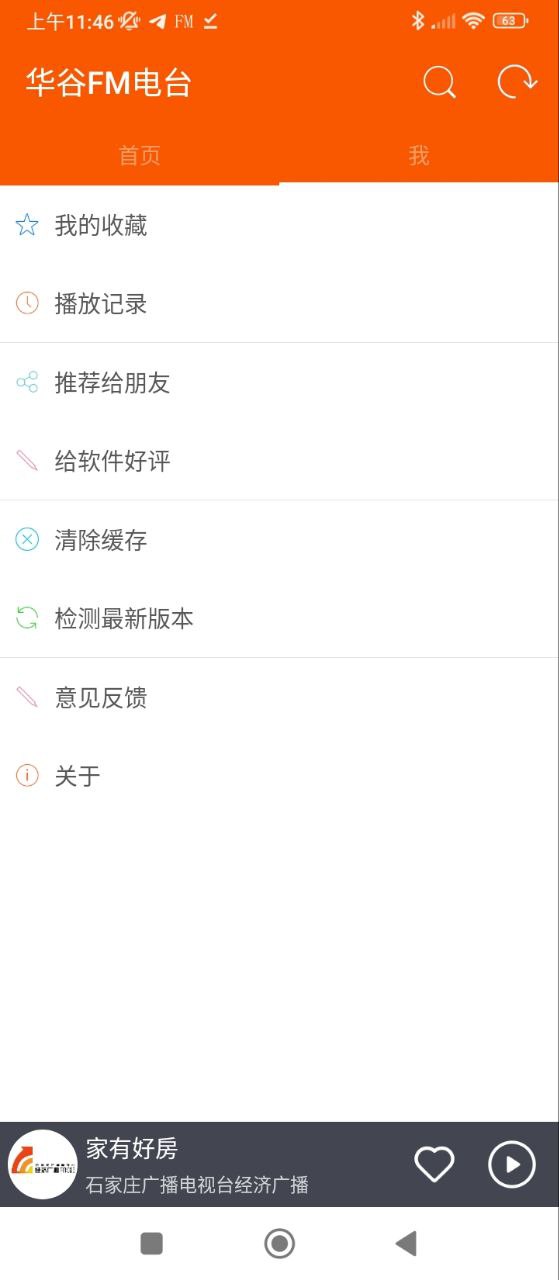The height and width of the screenshot is (1280, 559).
Task: Open the 播放记录 history entry
Action: click(x=279, y=303)
